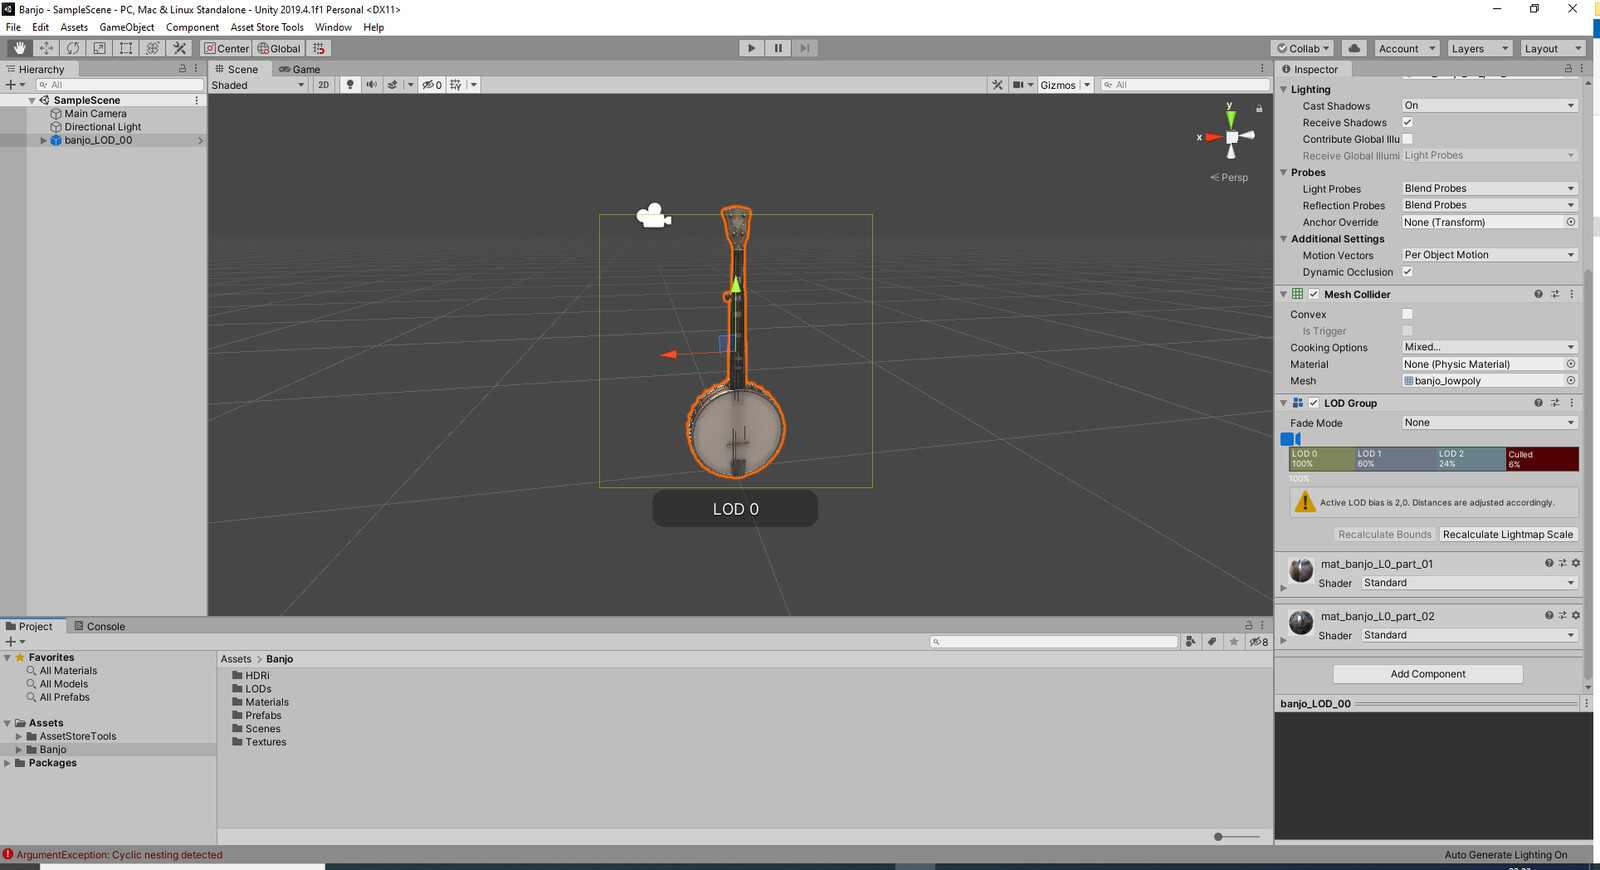Image resolution: width=1600 pixels, height=870 pixels.
Task: Select the Rect Transform tool
Action: coord(126,48)
